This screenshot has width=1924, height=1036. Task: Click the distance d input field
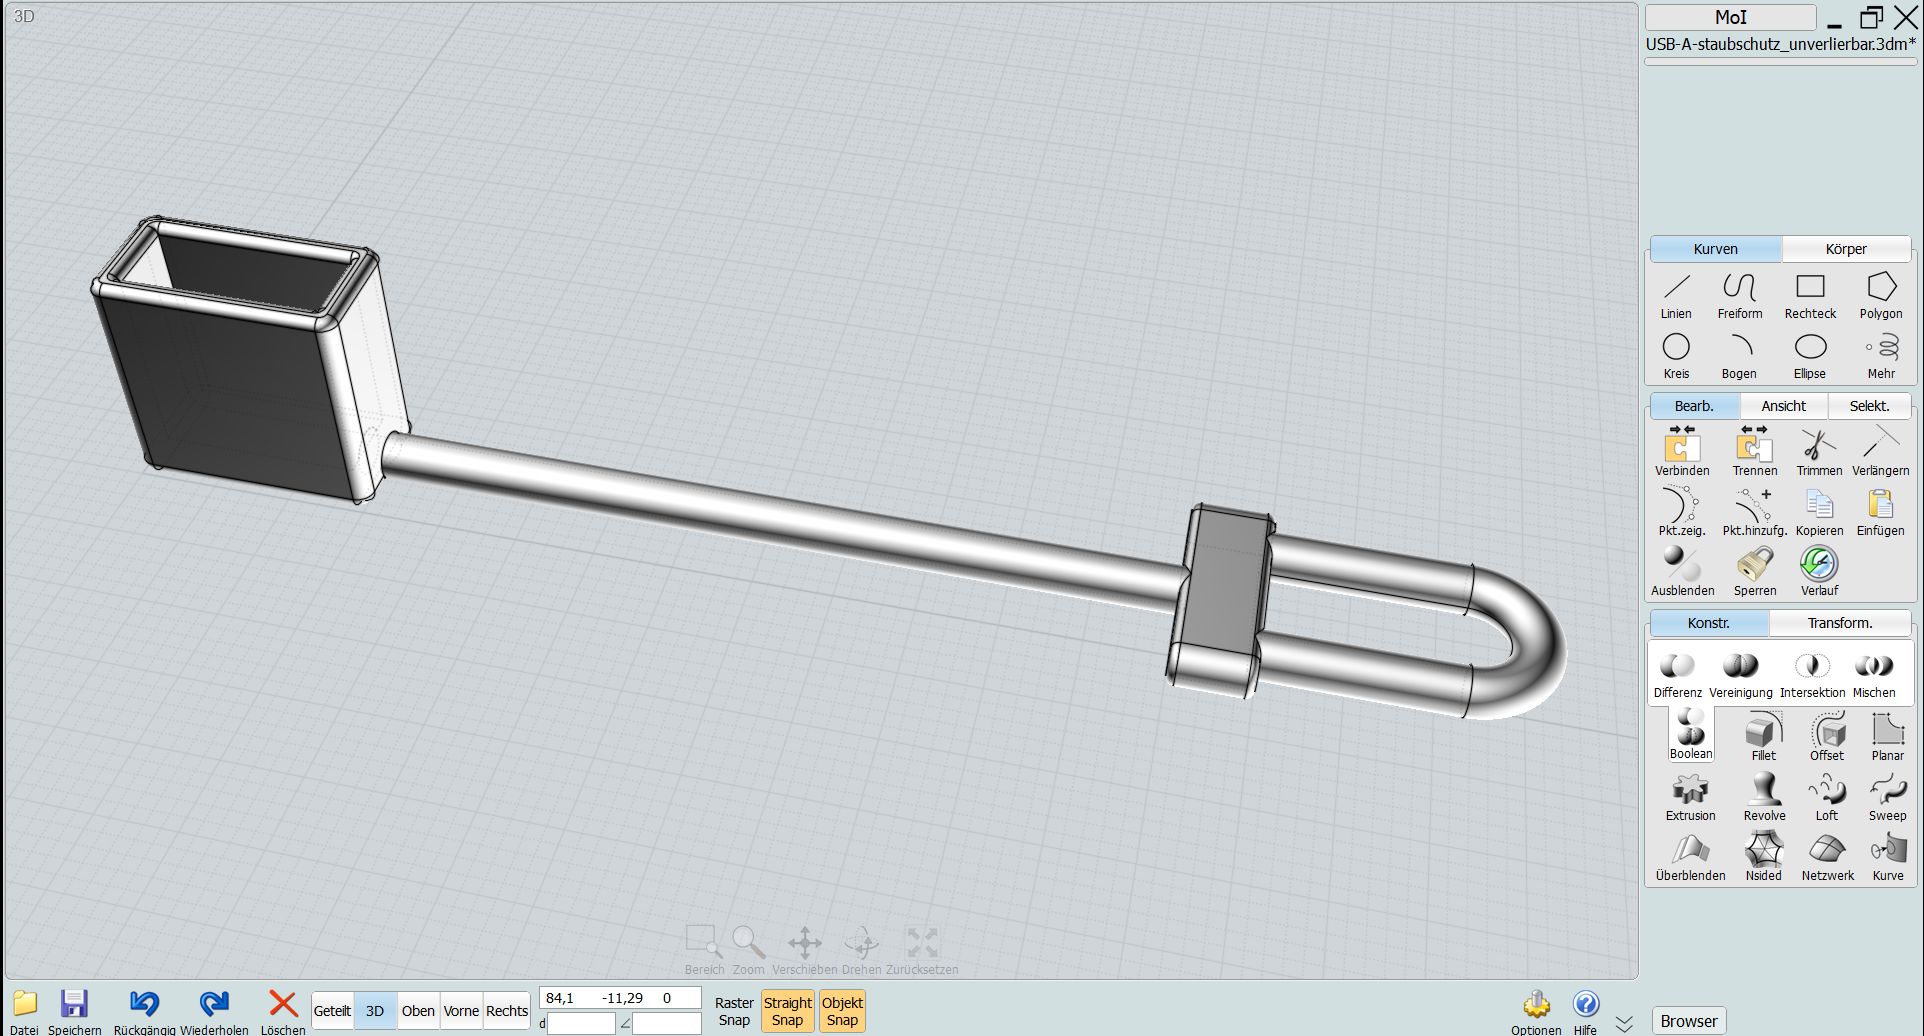point(581,1023)
